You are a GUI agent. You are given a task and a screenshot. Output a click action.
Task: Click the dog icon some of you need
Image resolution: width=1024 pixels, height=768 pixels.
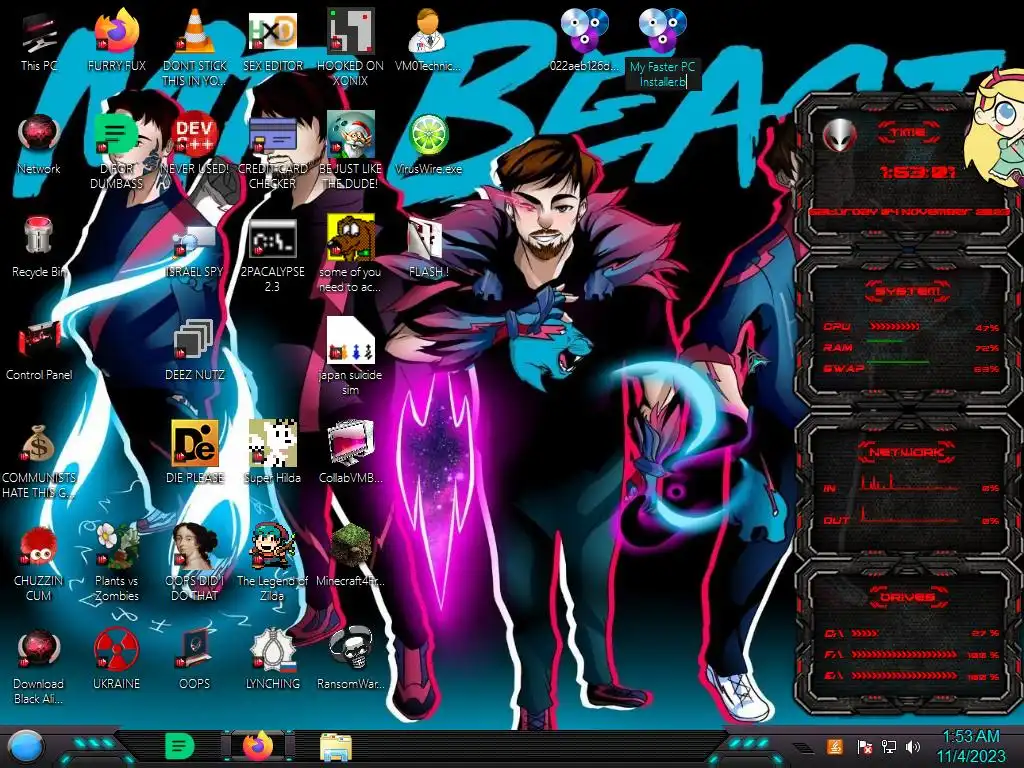[x=350, y=253]
